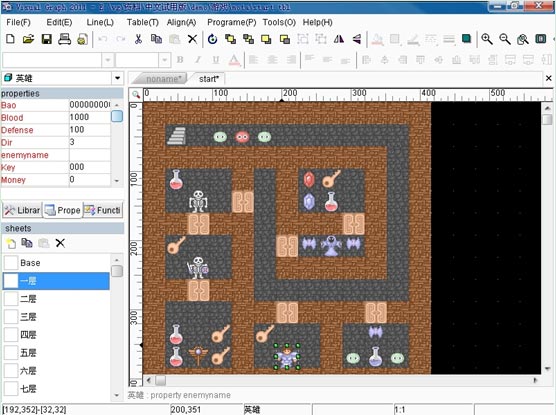Click the Print icon
Viewport: 556px width, 415px height.
[x=64, y=39]
